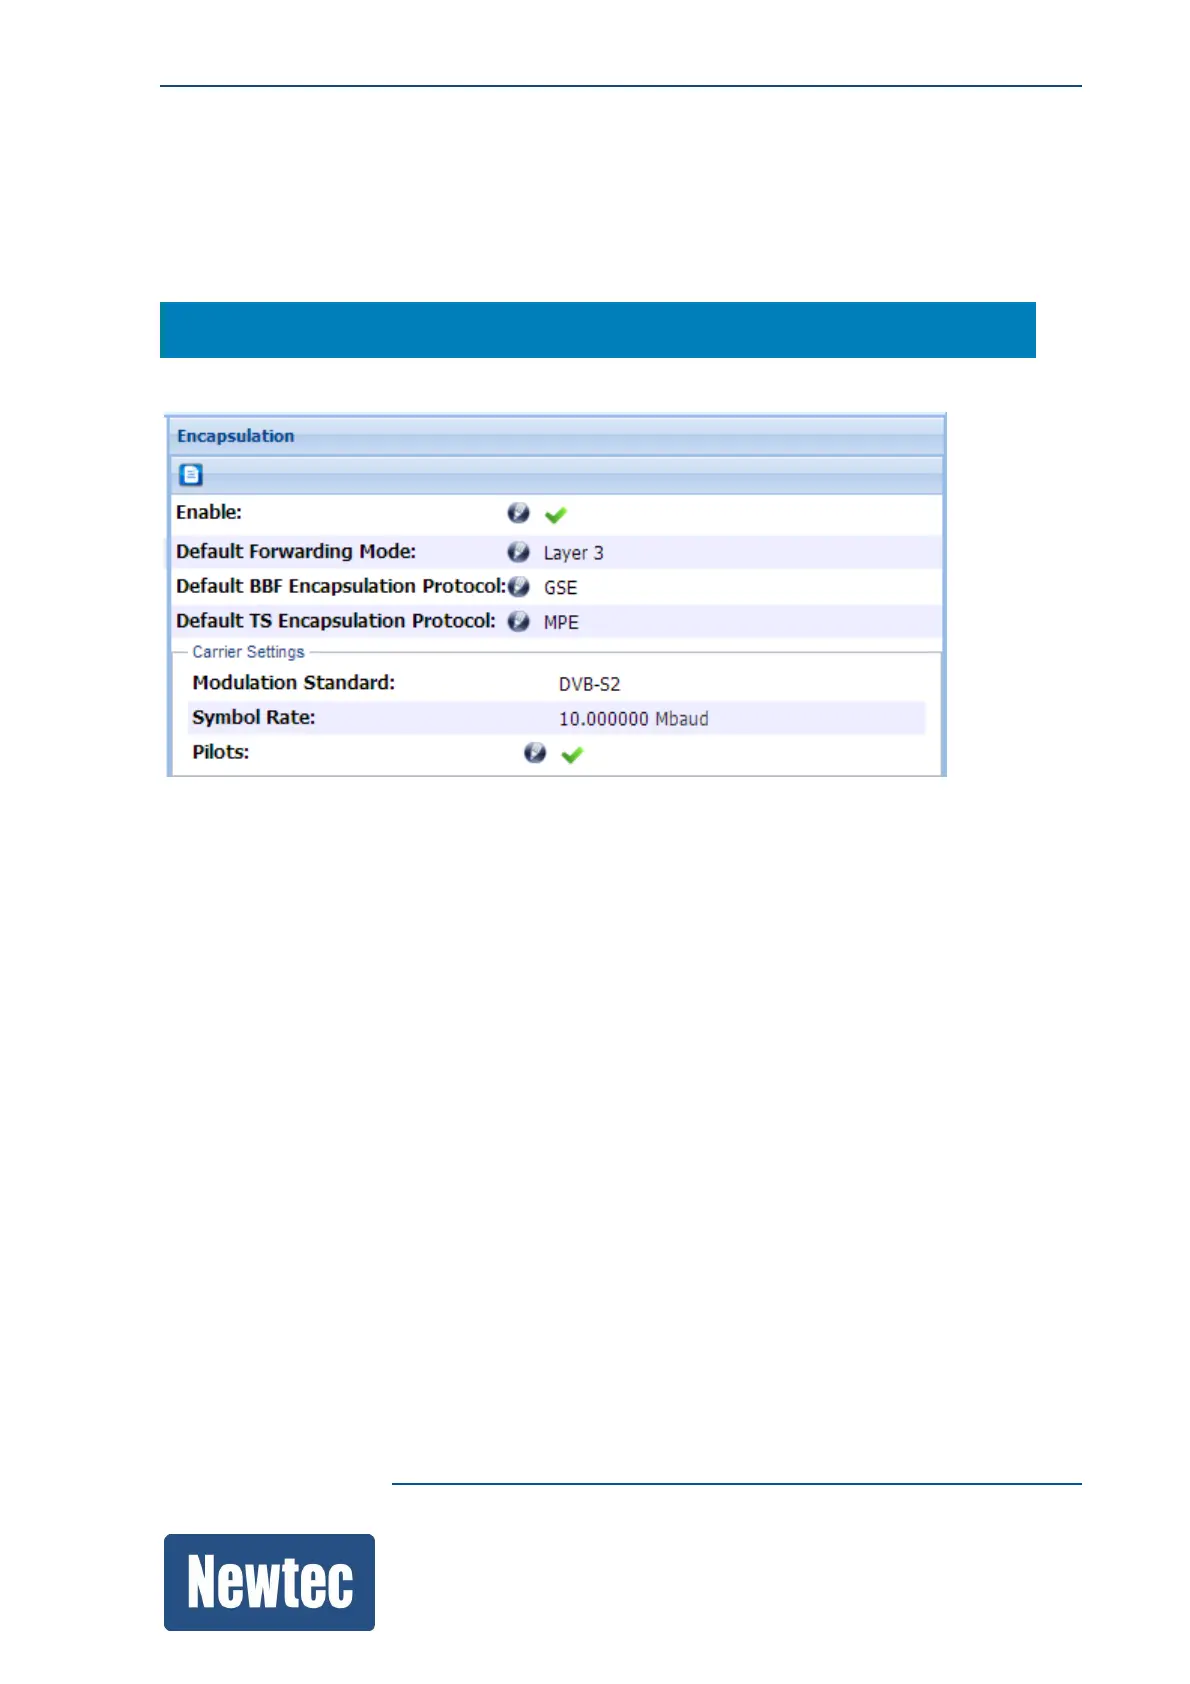Click the Symbol Rate label

253,718
